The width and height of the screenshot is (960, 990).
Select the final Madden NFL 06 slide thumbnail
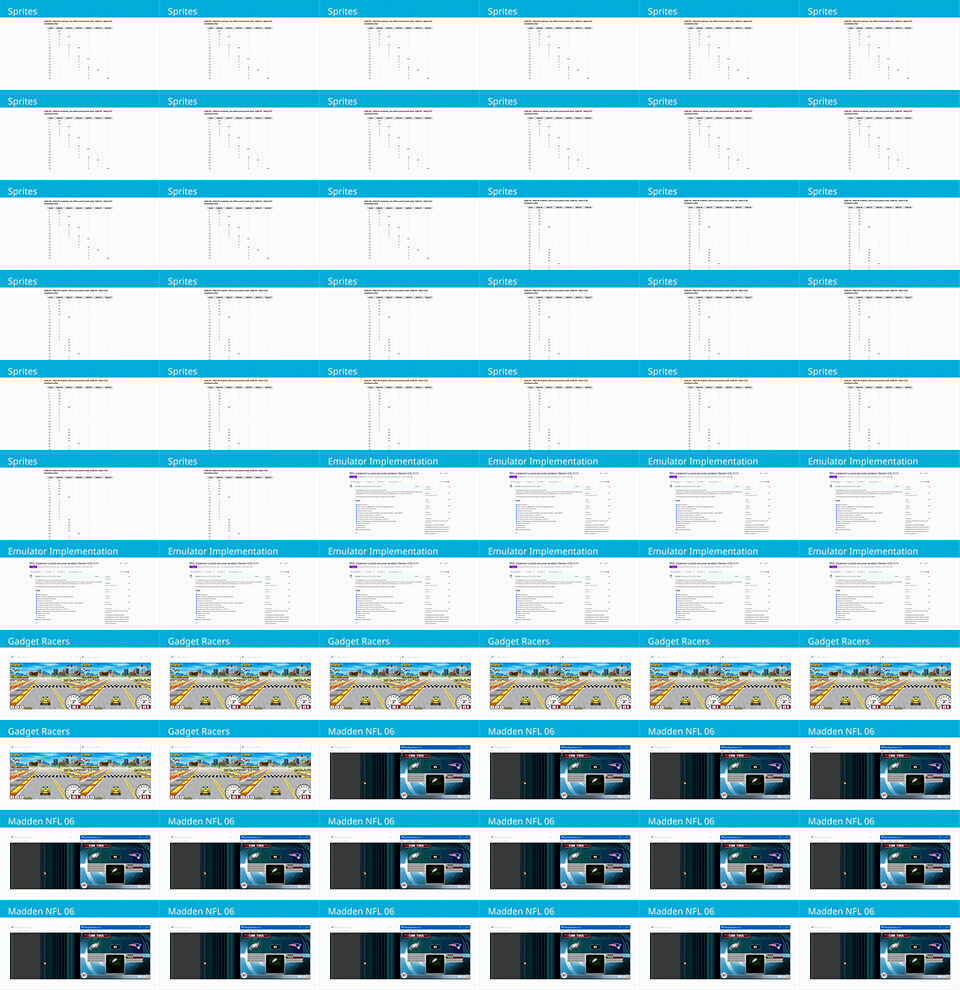click(880, 945)
